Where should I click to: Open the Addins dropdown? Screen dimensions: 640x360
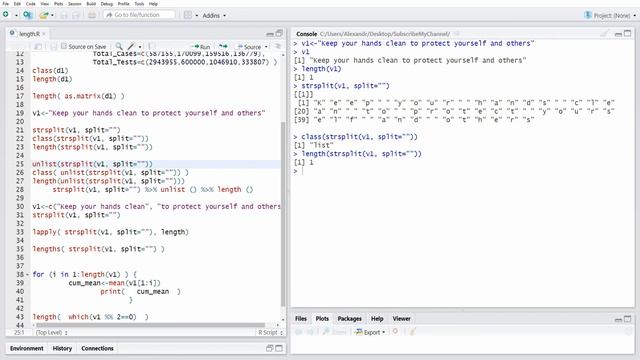click(214, 16)
